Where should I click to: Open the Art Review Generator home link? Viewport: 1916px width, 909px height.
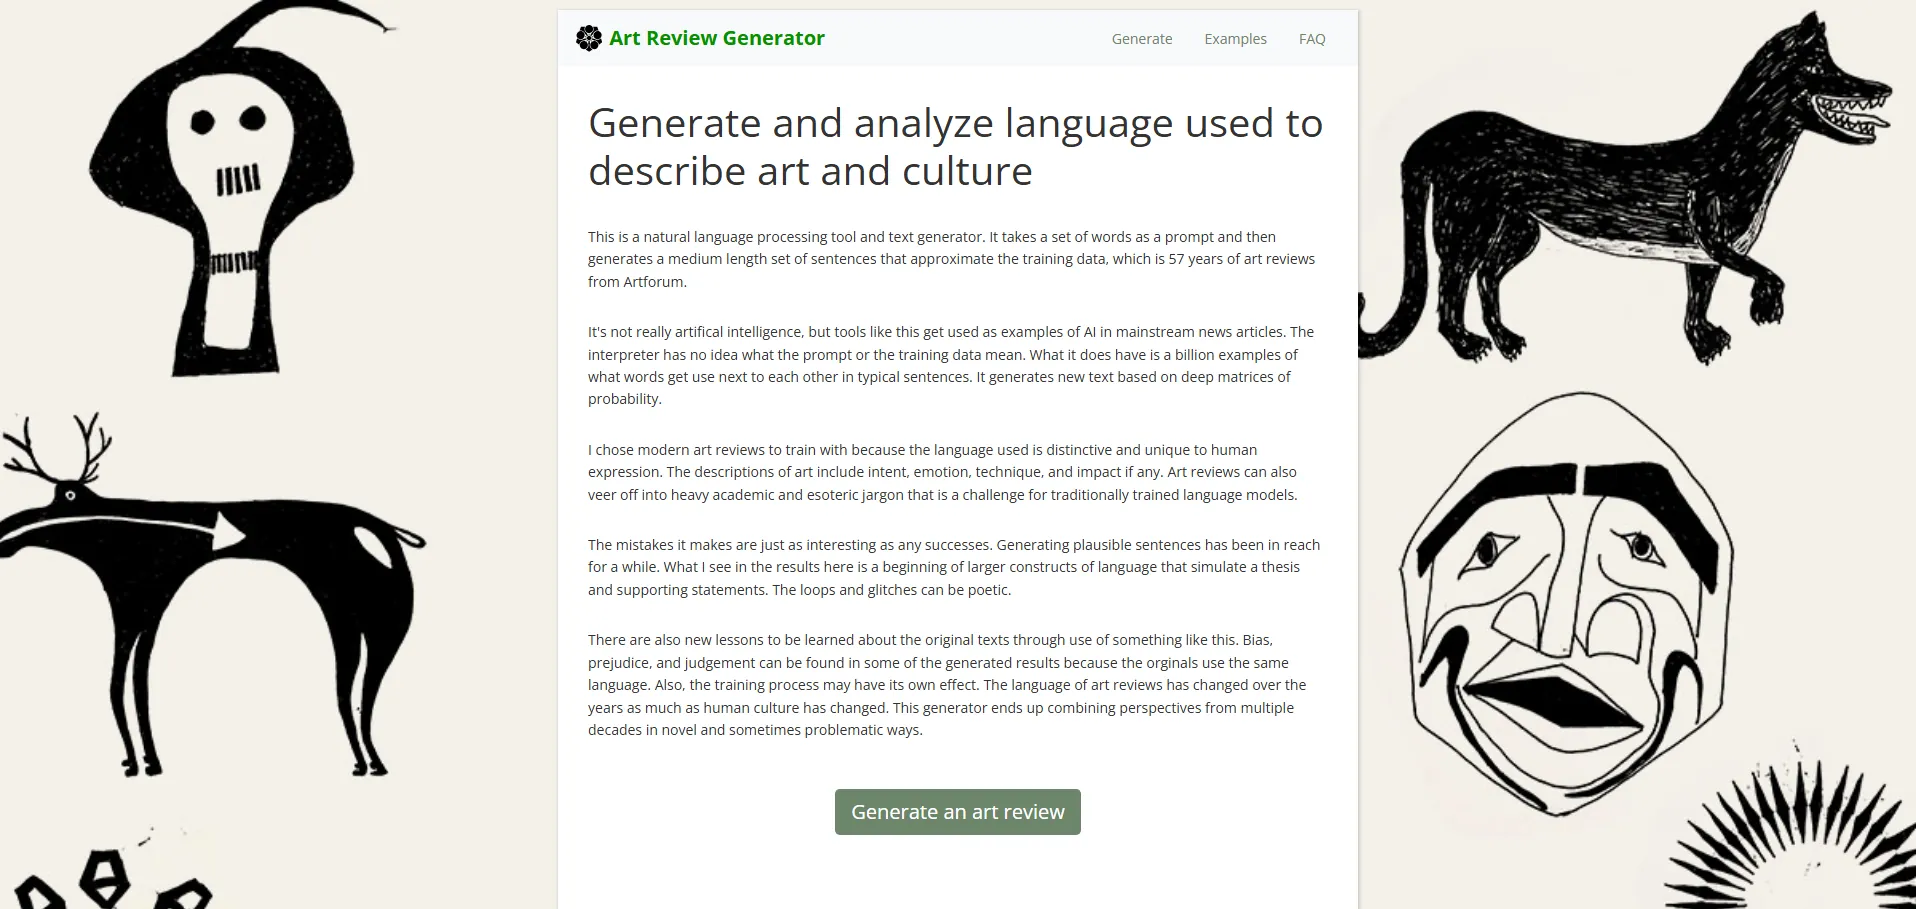click(x=716, y=39)
